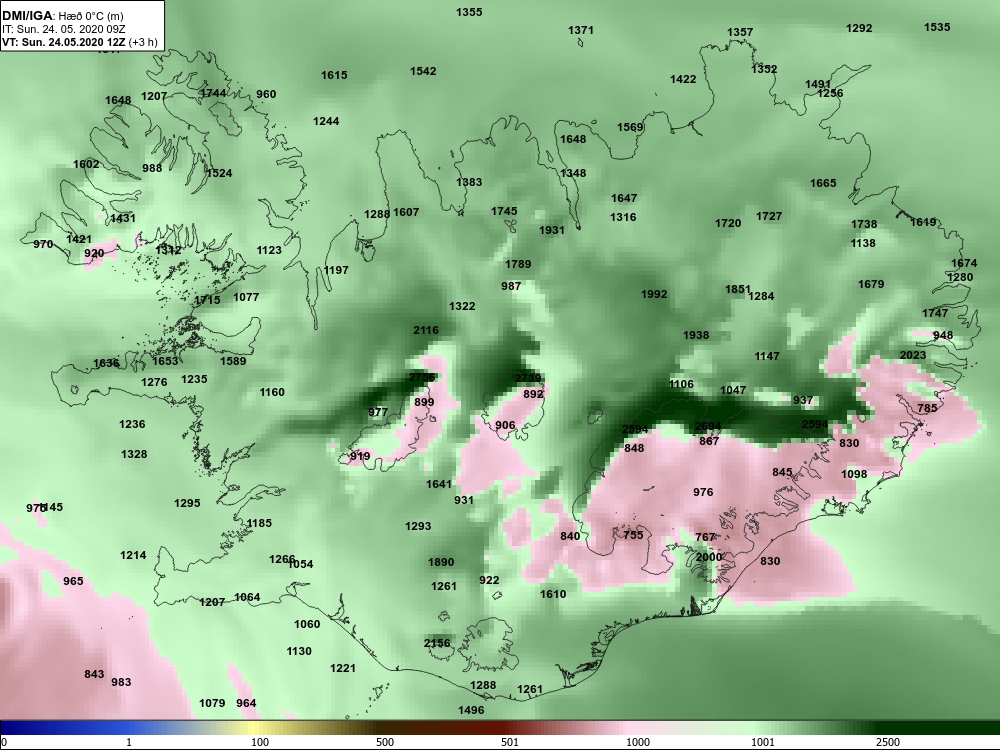Click the map value 1292
This screenshot has width=1000, height=750.
coord(859,28)
